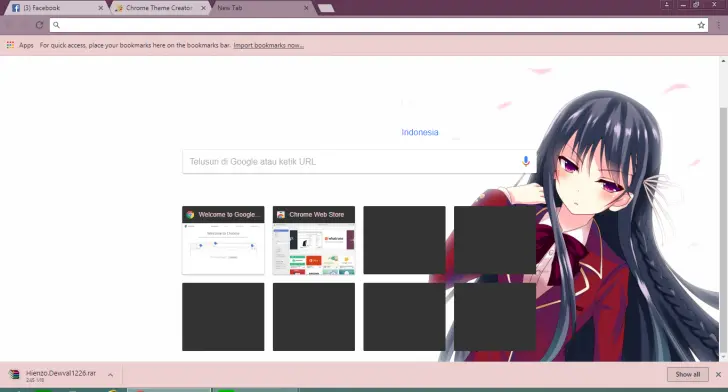Click the address bar input field
728x392 pixels.
[x=378, y=25]
